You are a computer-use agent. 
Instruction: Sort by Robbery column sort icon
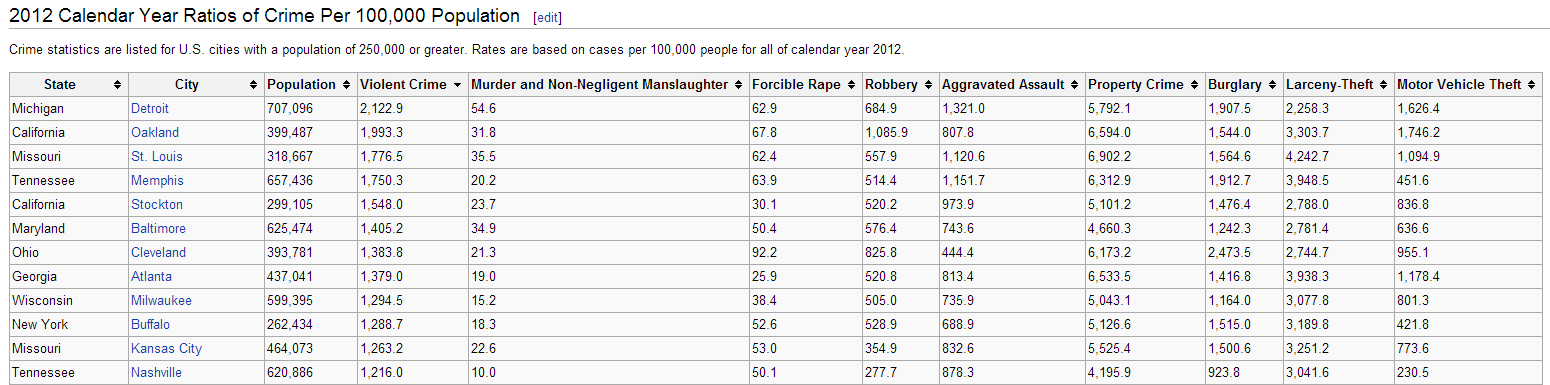click(928, 85)
